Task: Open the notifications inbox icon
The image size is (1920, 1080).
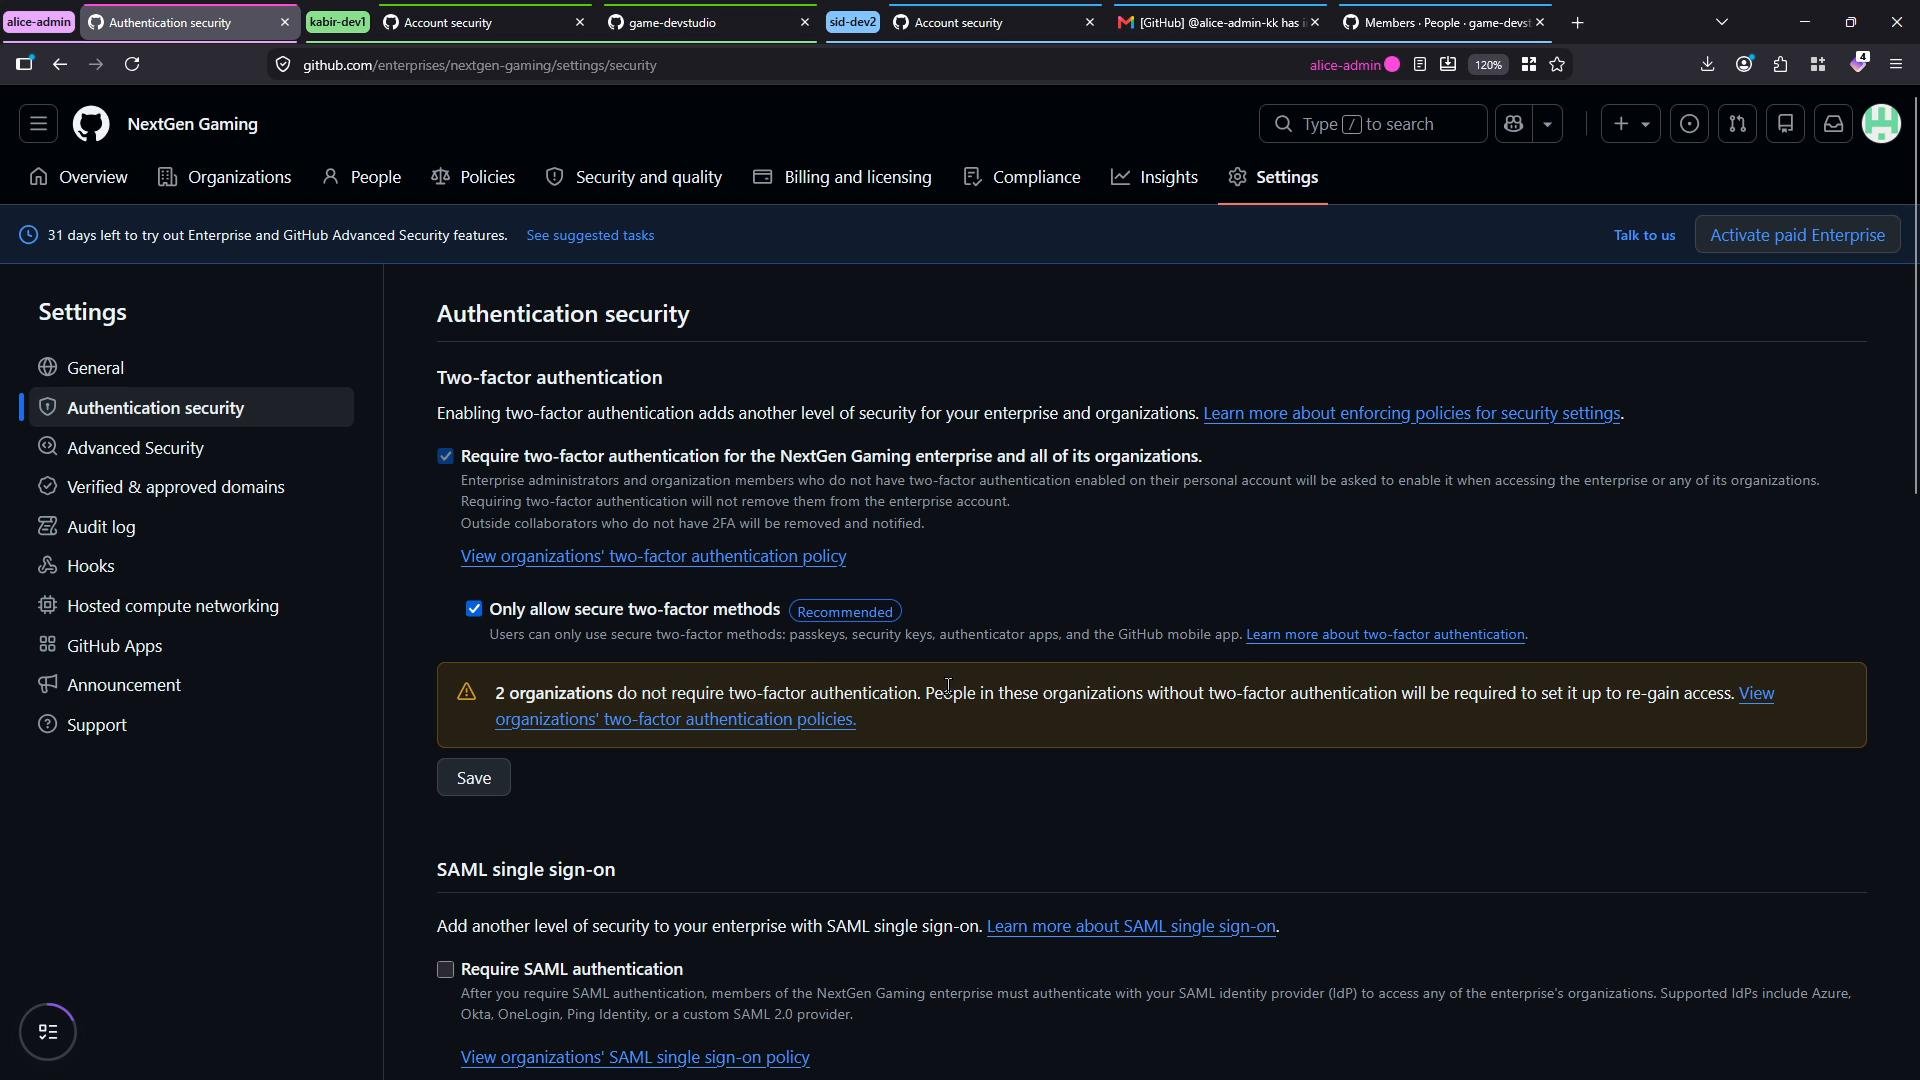Action: point(1833,124)
